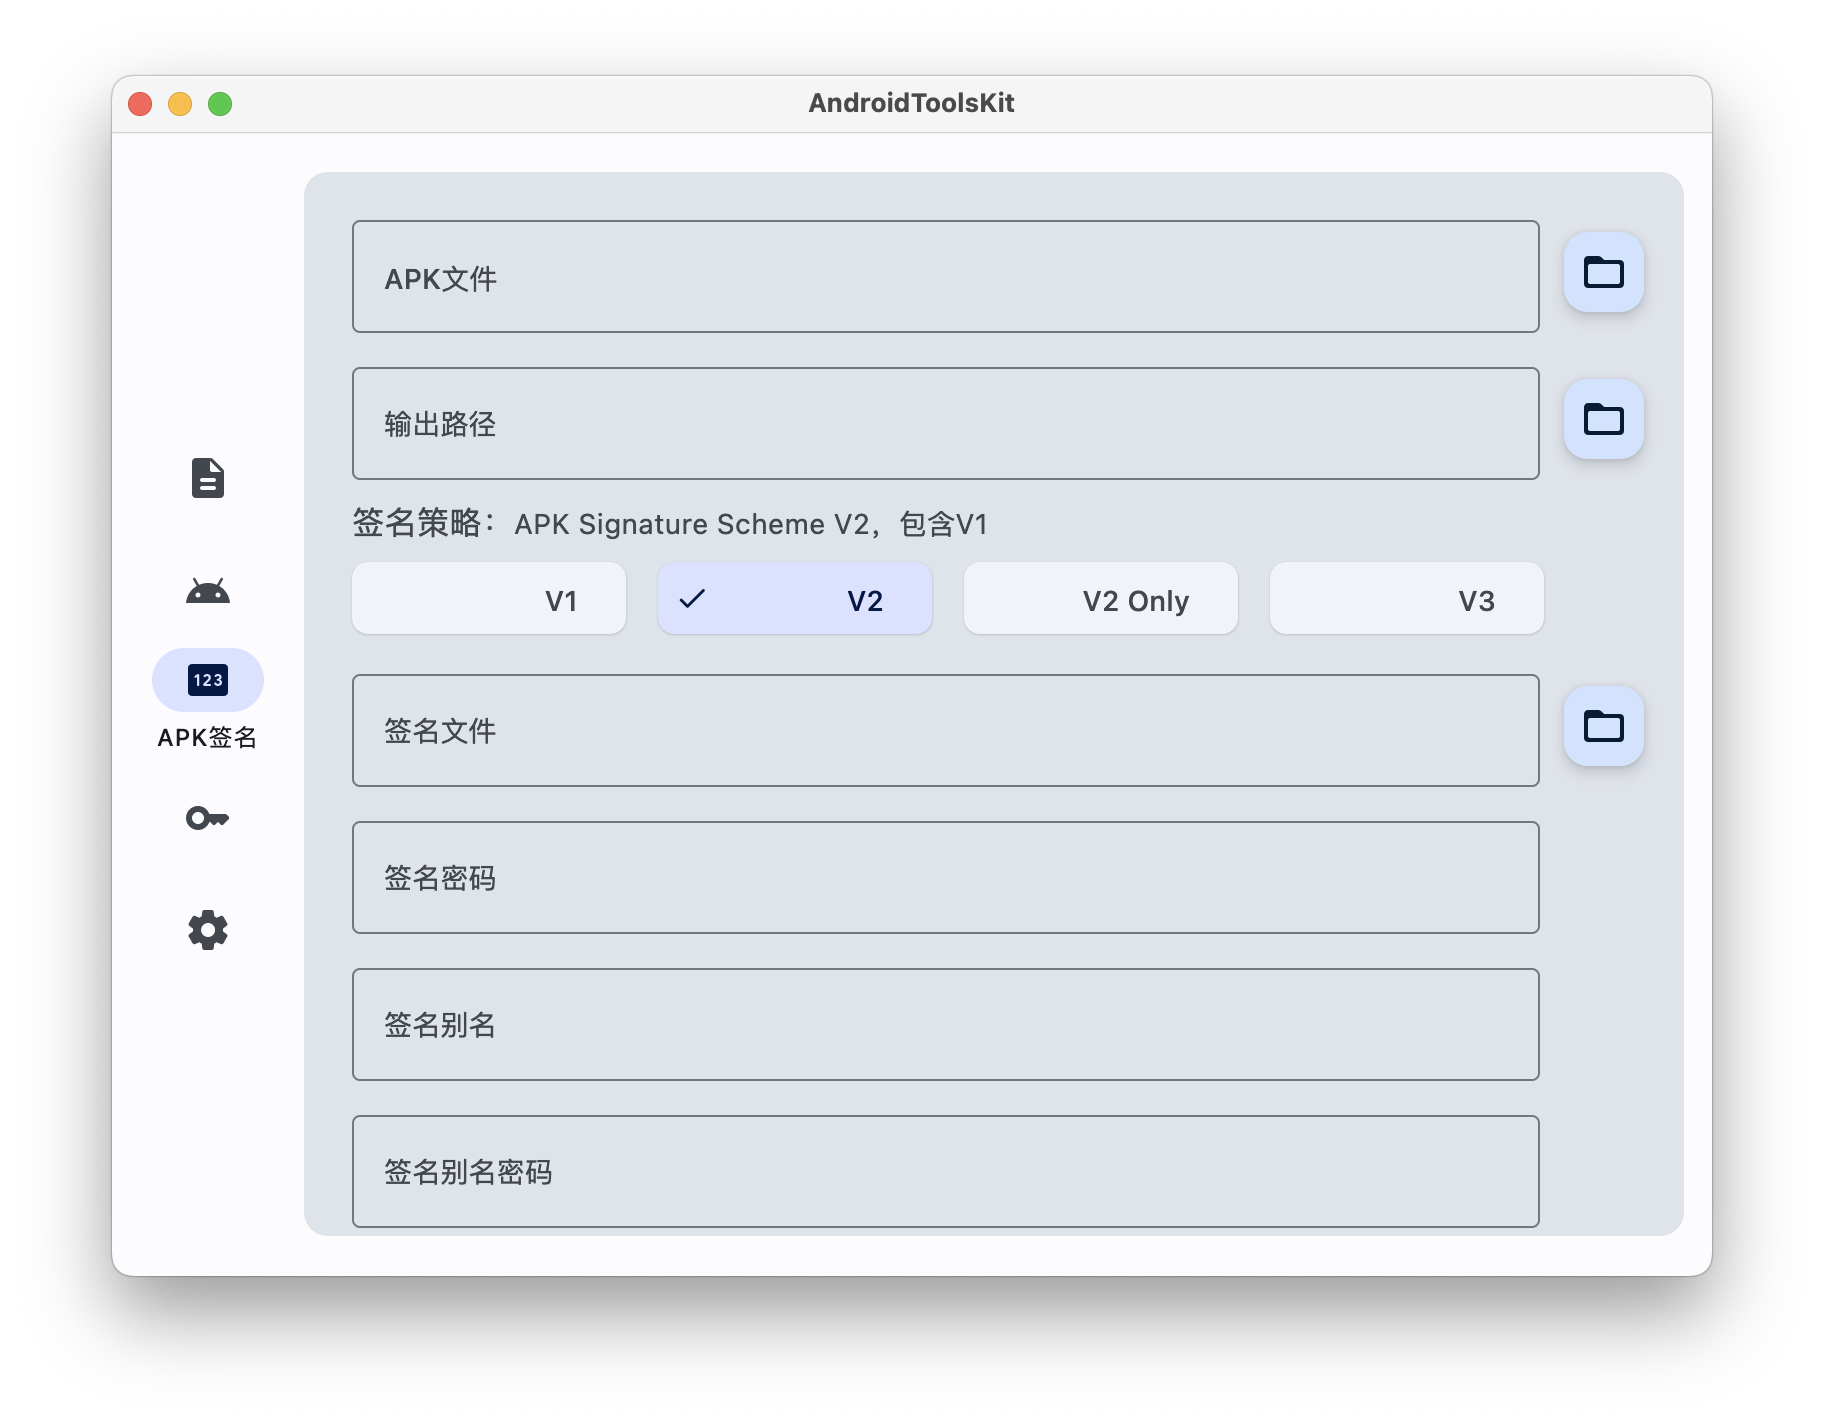Click the AndroidToolsKit window title
Screen dimensions: 1824x1424
point(912,103)
